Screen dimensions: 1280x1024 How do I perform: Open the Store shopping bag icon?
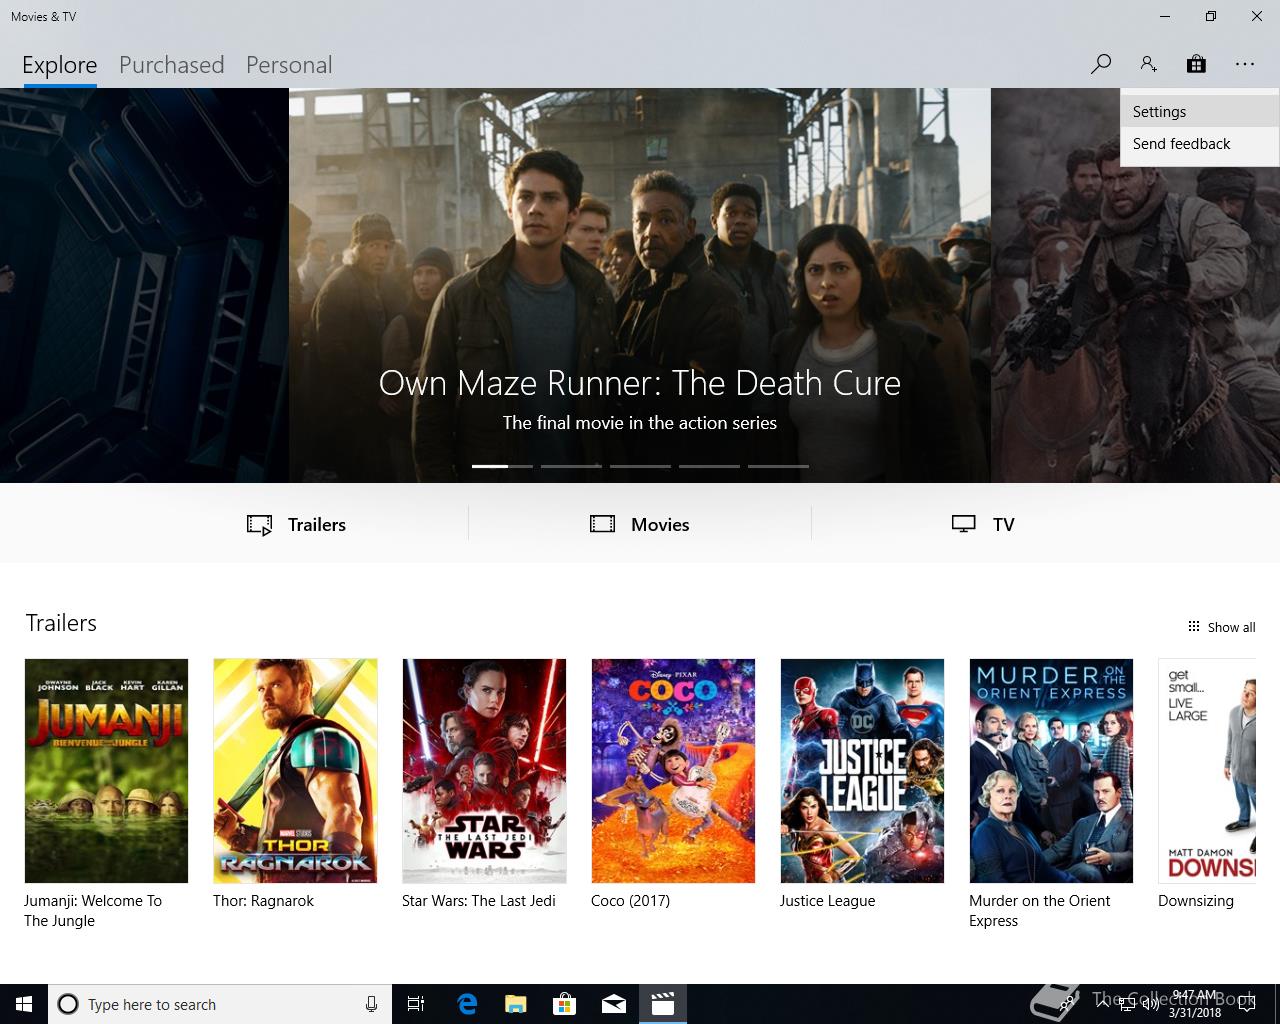(x=1196, y=64)
